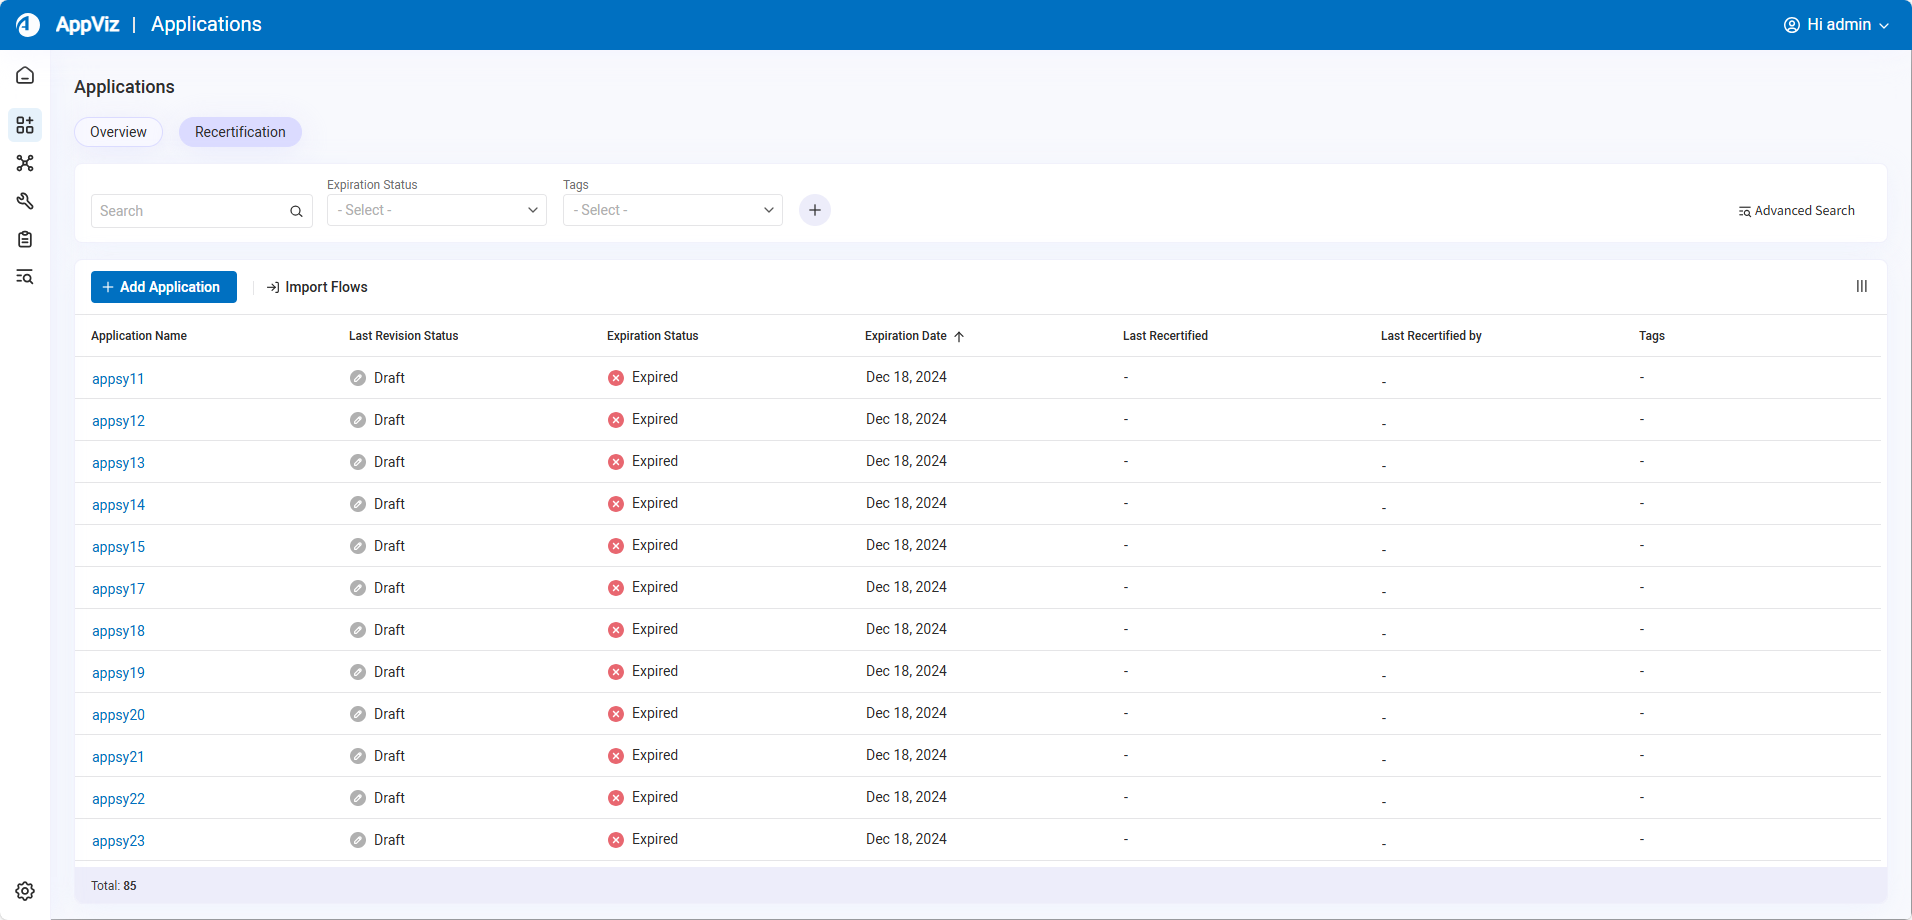Open the Home icon in sidebar
This screenshot has width=1912, height=920.
(x=25, y=76)
